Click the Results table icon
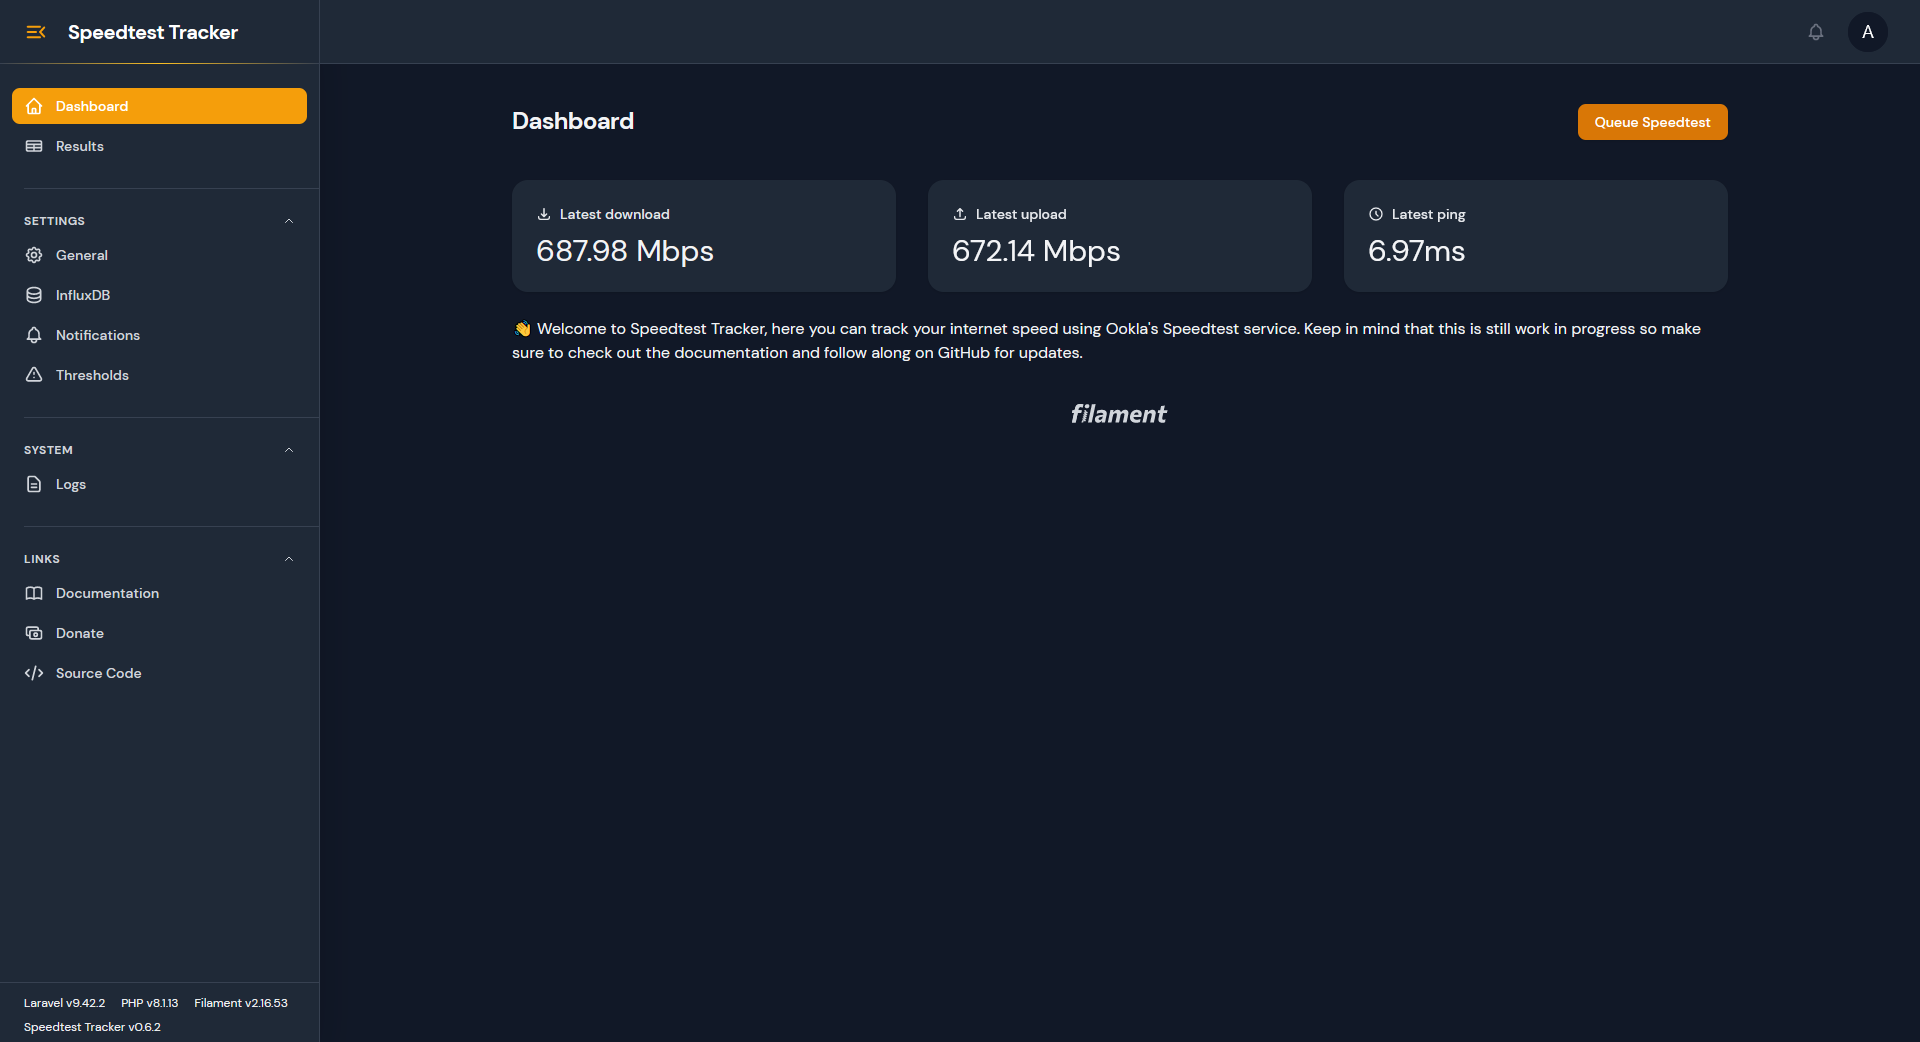This screenshot has width=1920, height=1042. point(34,146)
